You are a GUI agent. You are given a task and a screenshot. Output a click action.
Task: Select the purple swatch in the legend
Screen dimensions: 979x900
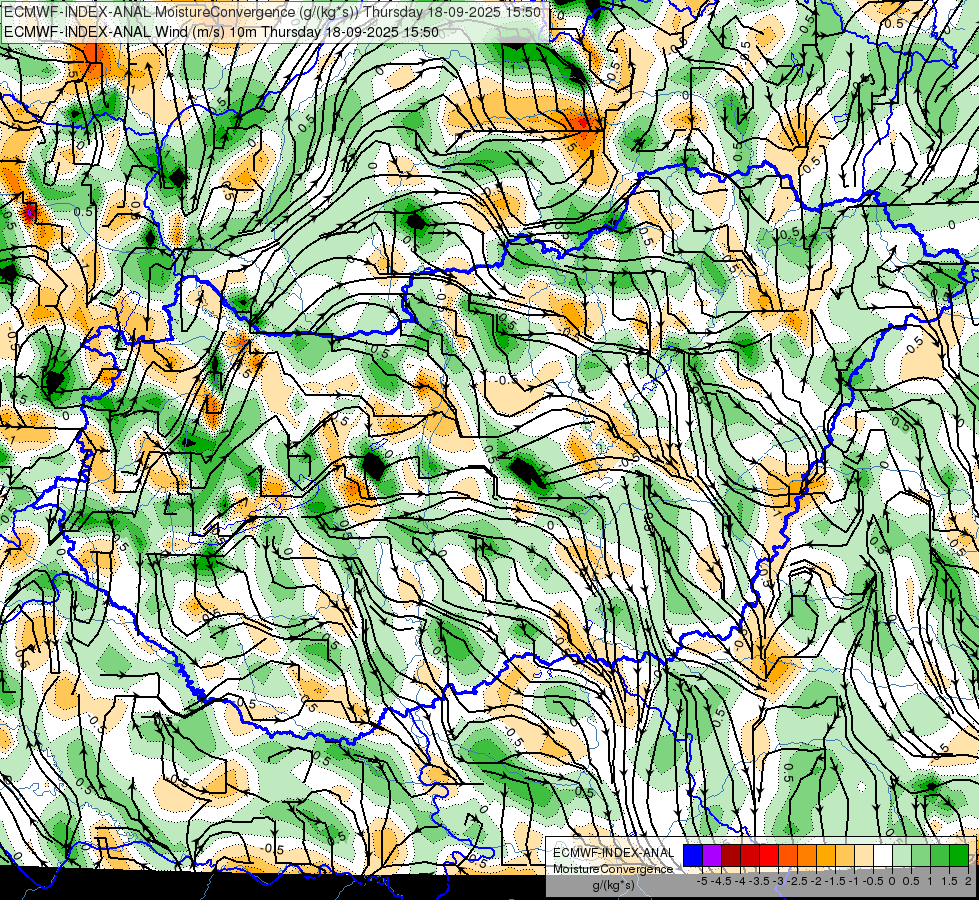tap(712, 855)
